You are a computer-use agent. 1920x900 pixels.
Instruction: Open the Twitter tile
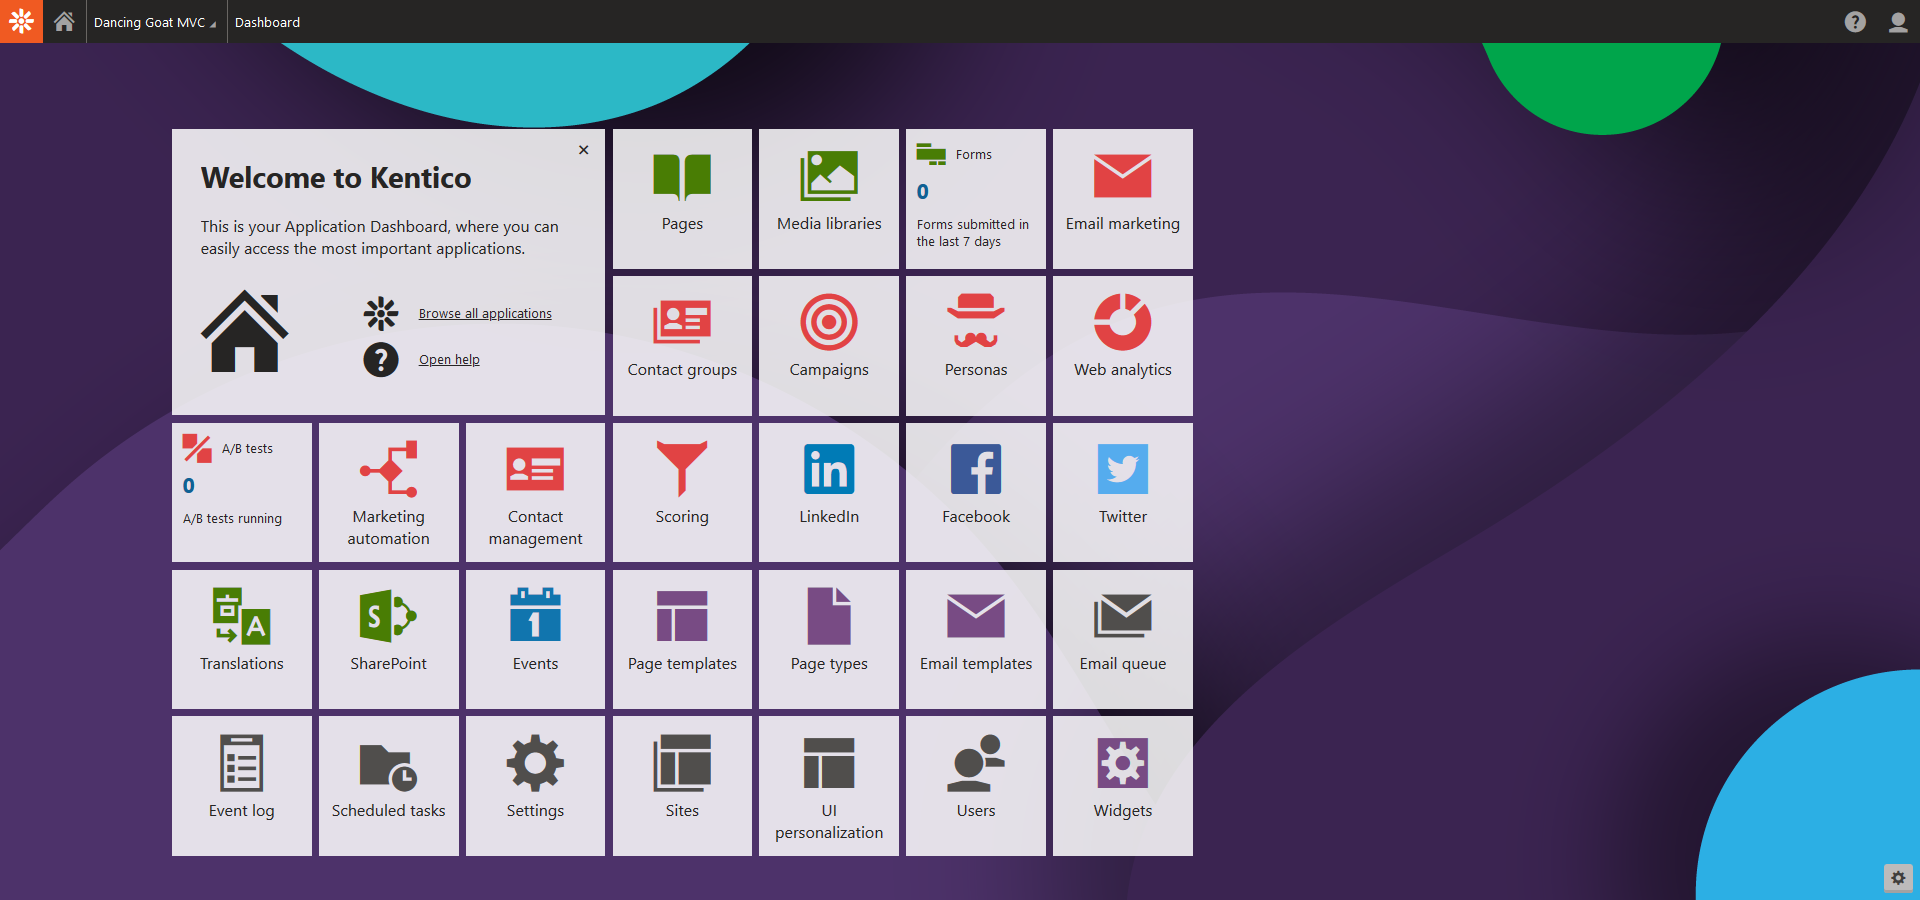click(x=1123, y=492)
